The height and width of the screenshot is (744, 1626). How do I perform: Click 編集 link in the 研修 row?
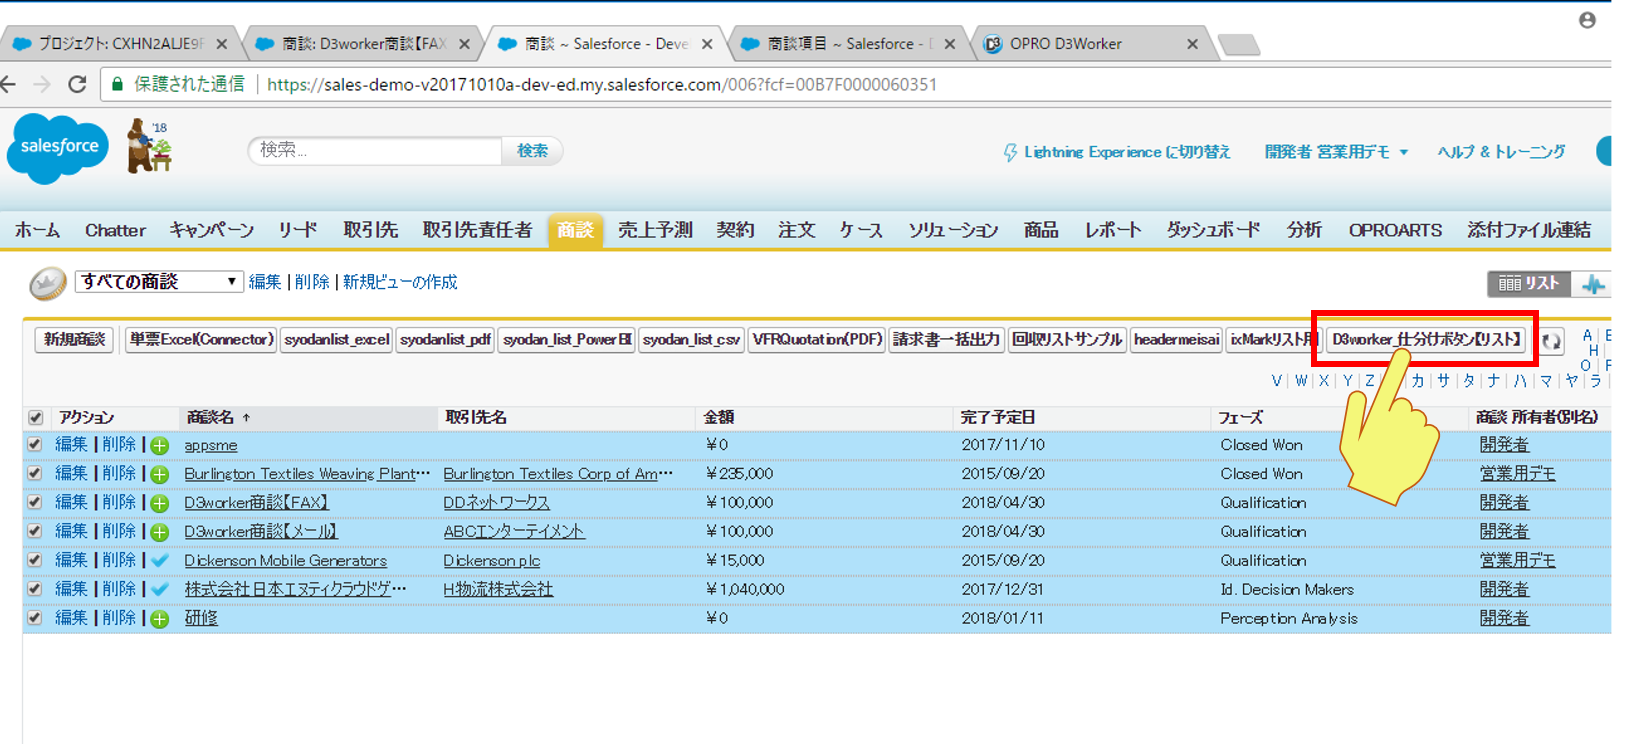(x=71, y=619)
